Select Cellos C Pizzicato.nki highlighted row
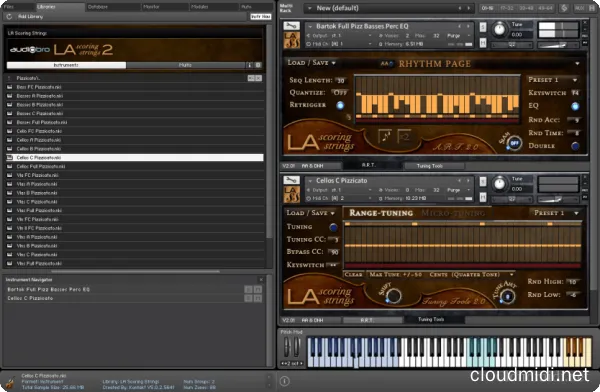Screen dimensions: 600x392 pos(135,157)
